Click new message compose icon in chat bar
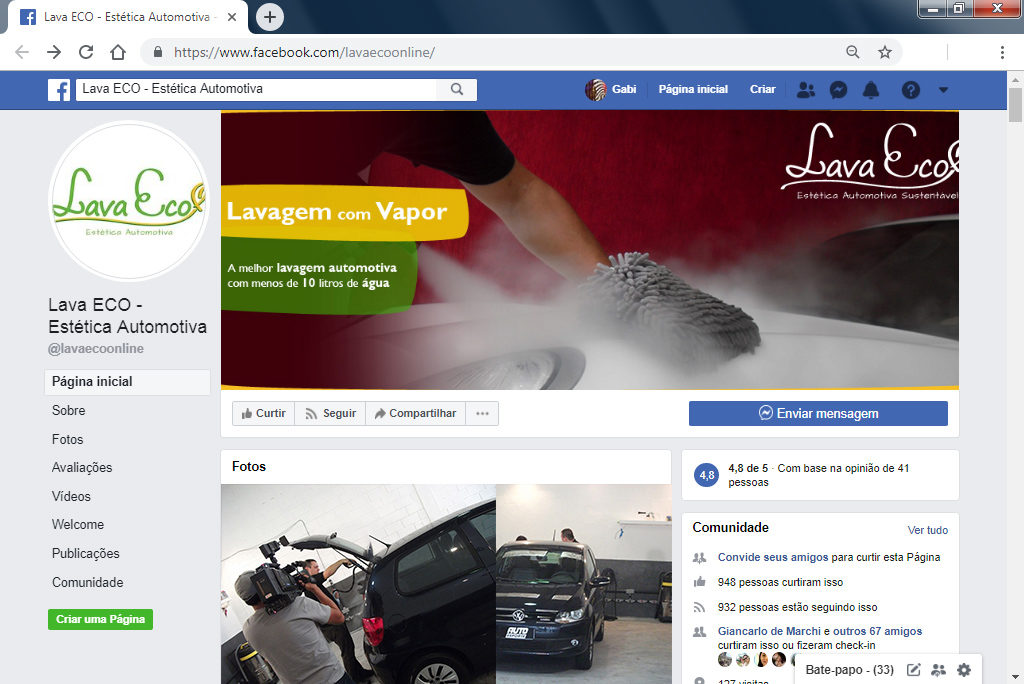 click(x=913, y=670)
